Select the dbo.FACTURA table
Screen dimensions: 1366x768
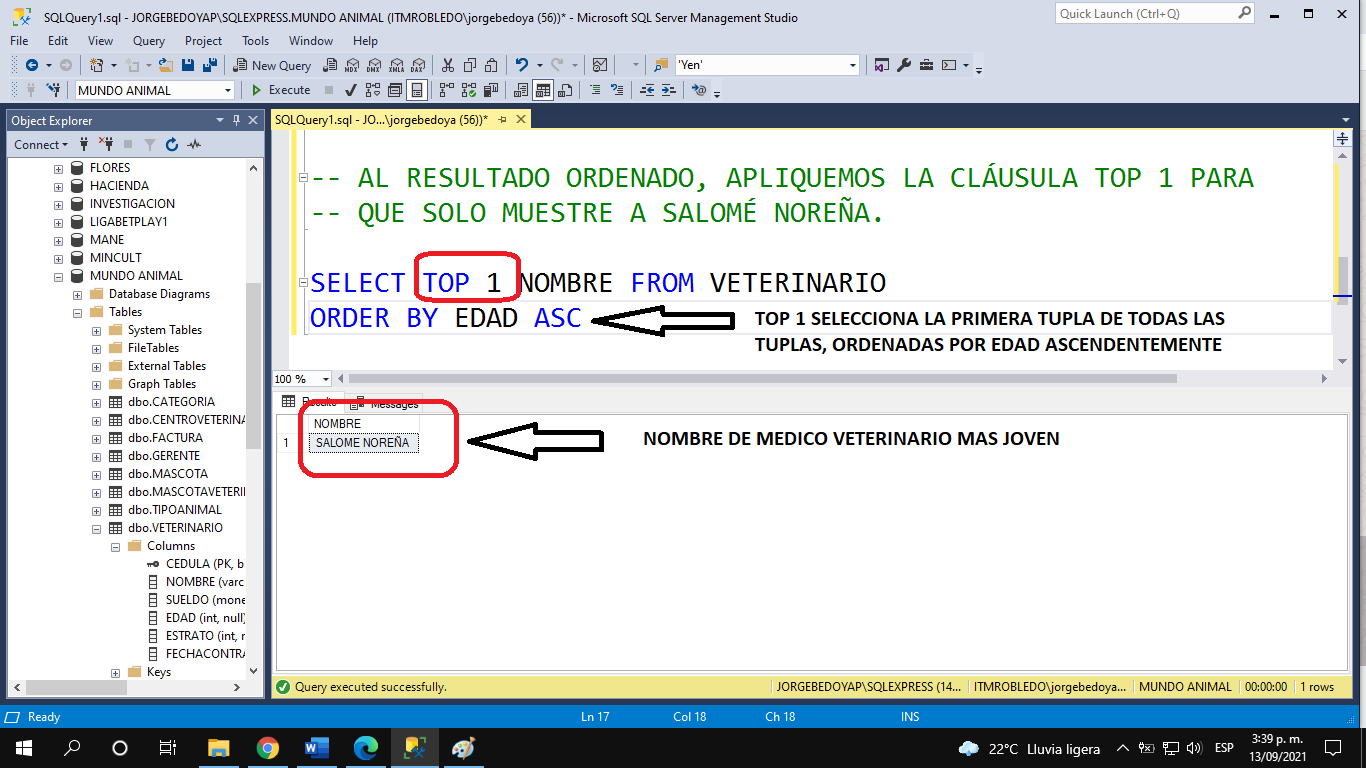tap(165, 438)
